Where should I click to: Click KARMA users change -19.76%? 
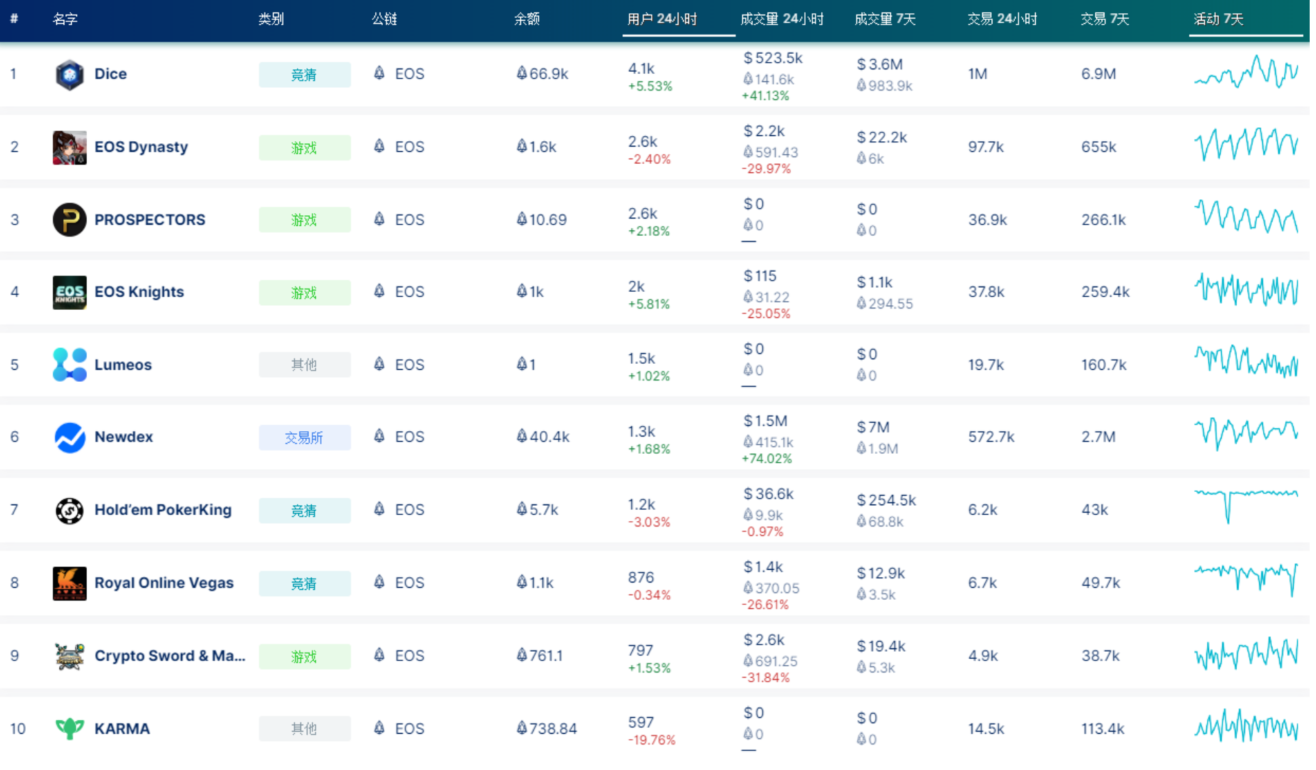click(652, 741)
